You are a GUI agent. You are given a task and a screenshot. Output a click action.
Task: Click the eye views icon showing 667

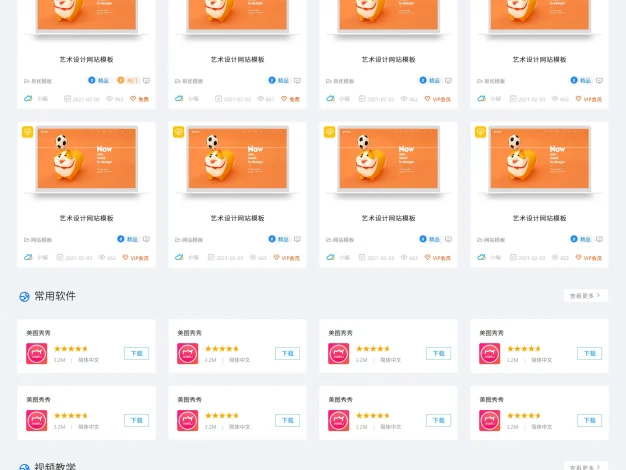(x=260, y=99)
